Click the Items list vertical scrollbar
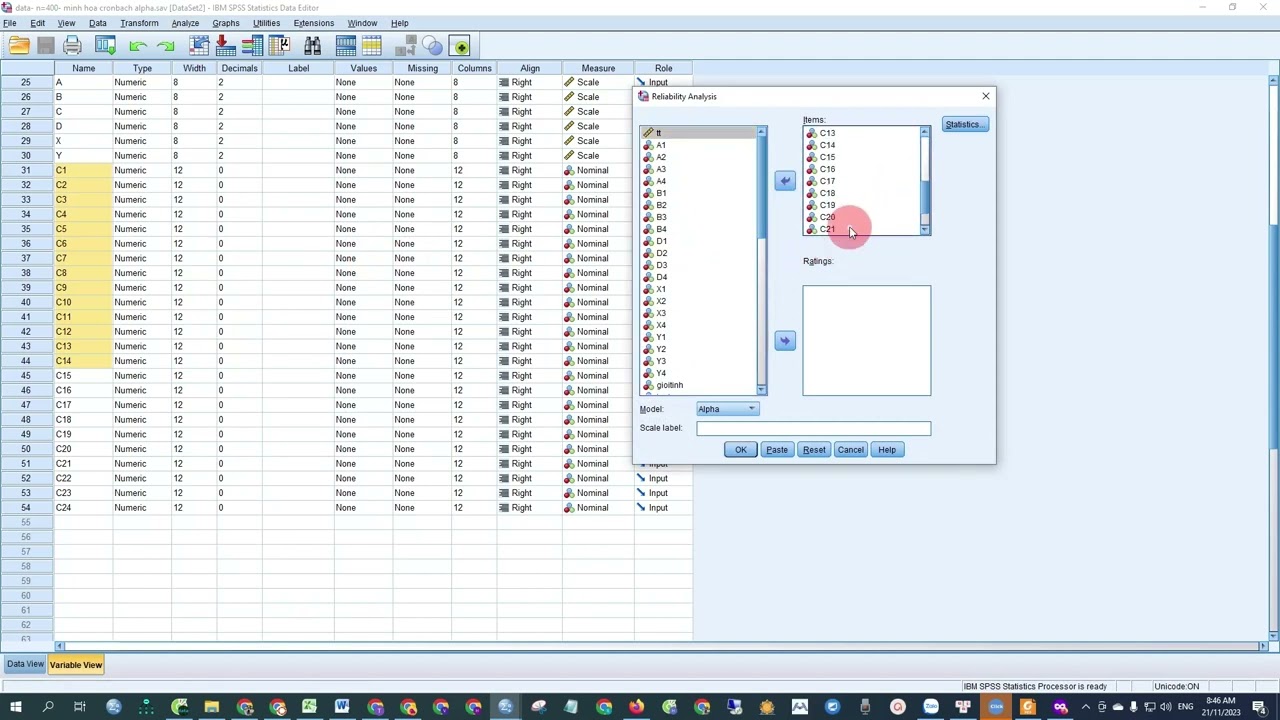The width and height of the screenshot is (1280, 720). pos(925,181)
